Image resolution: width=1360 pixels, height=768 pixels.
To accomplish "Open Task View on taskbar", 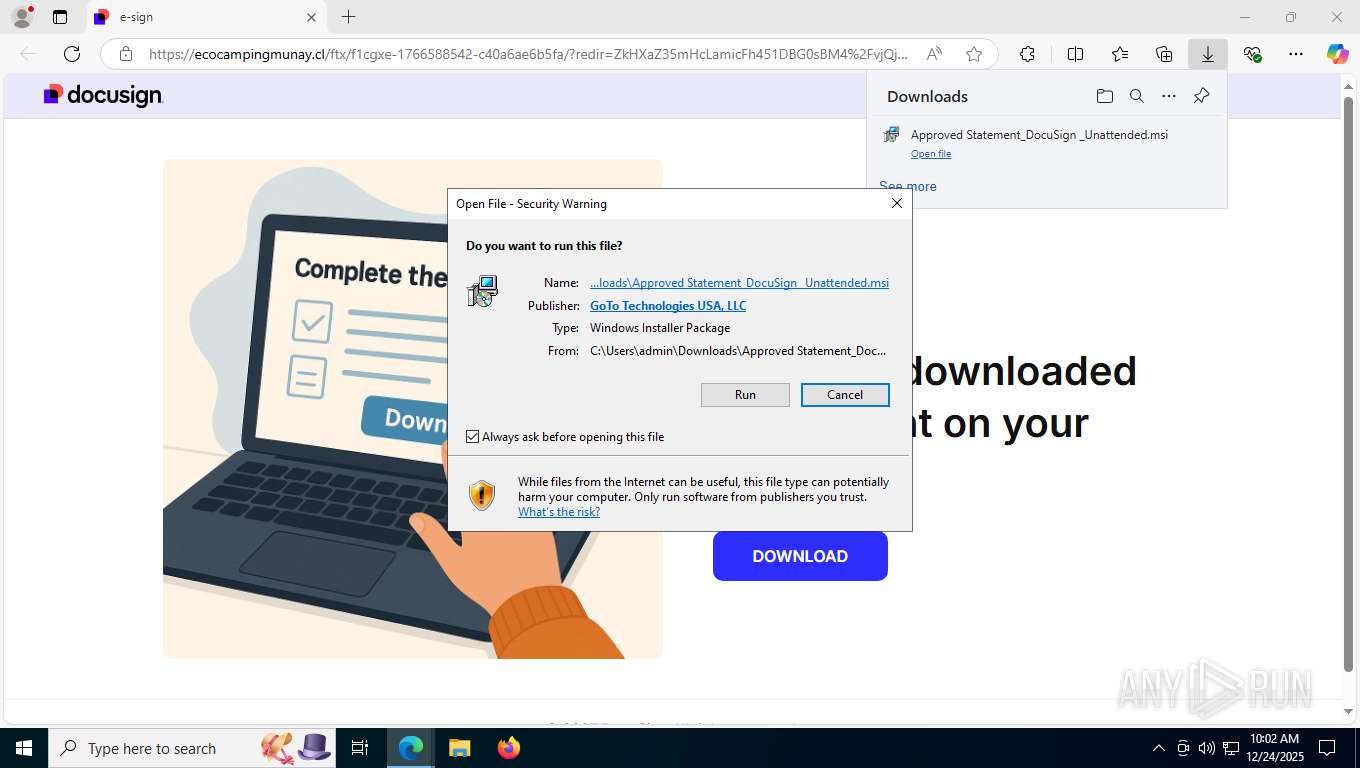I will click(x=360, y=748).
